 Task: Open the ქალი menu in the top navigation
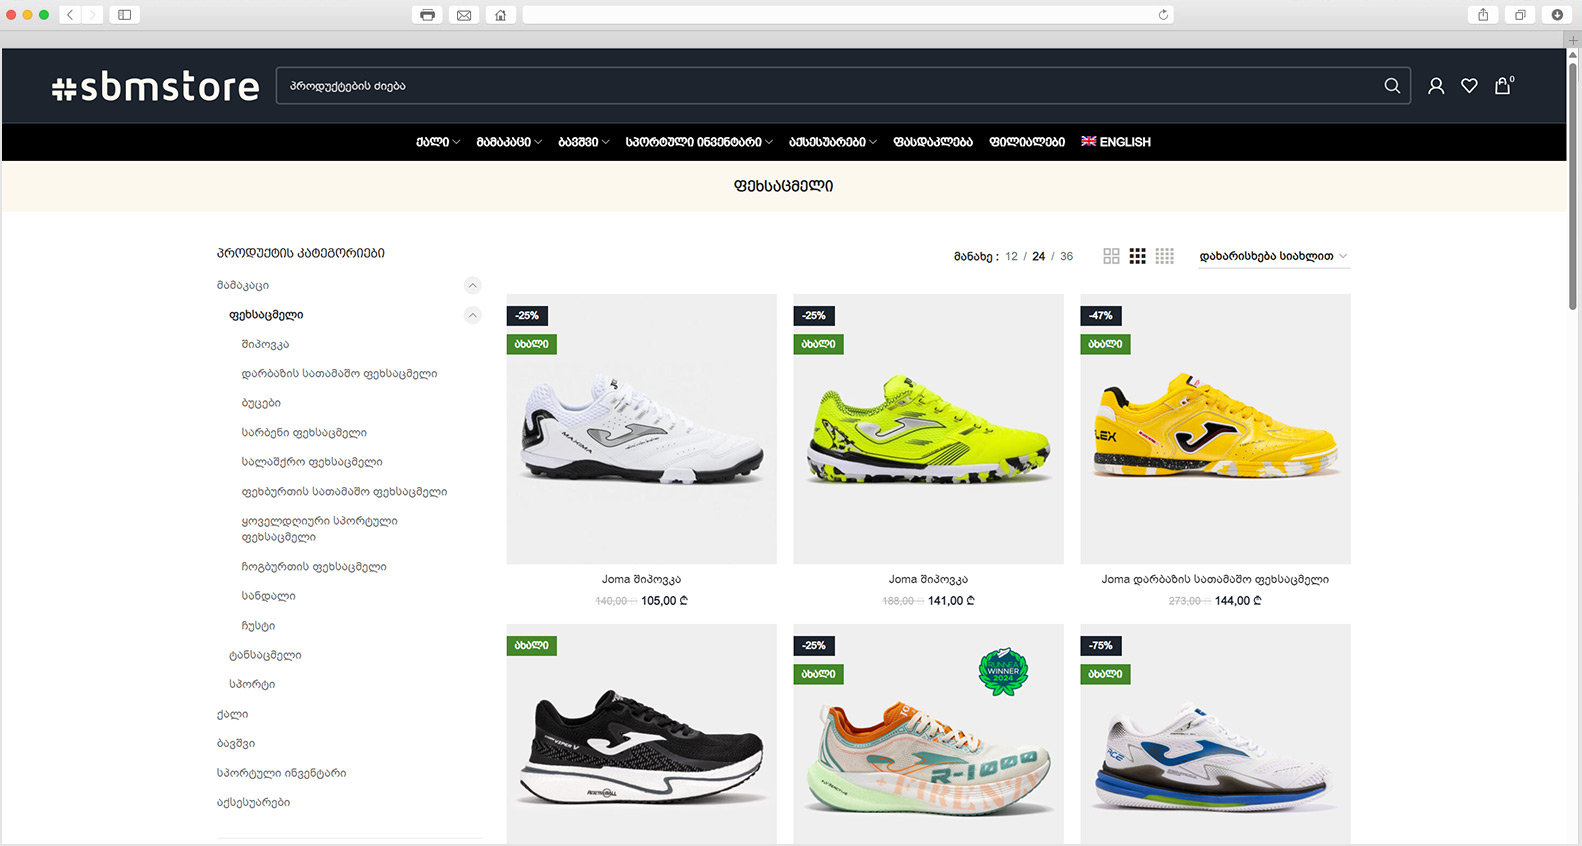point(438,142)
